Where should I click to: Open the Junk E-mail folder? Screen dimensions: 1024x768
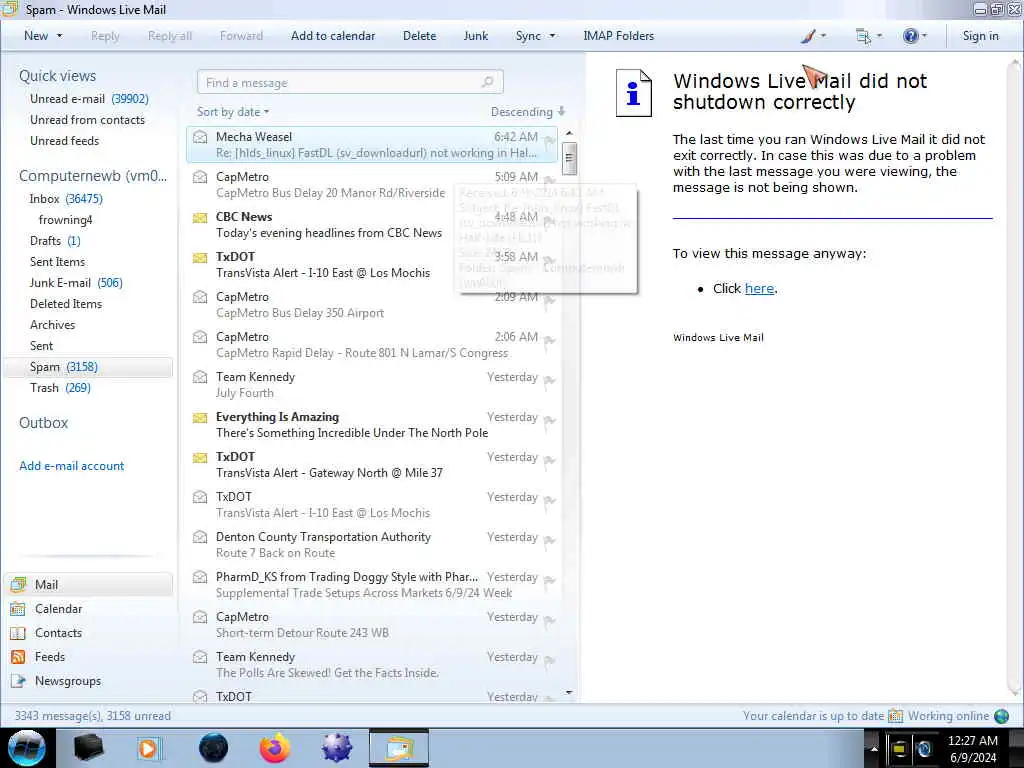click(x=76, y=283)
